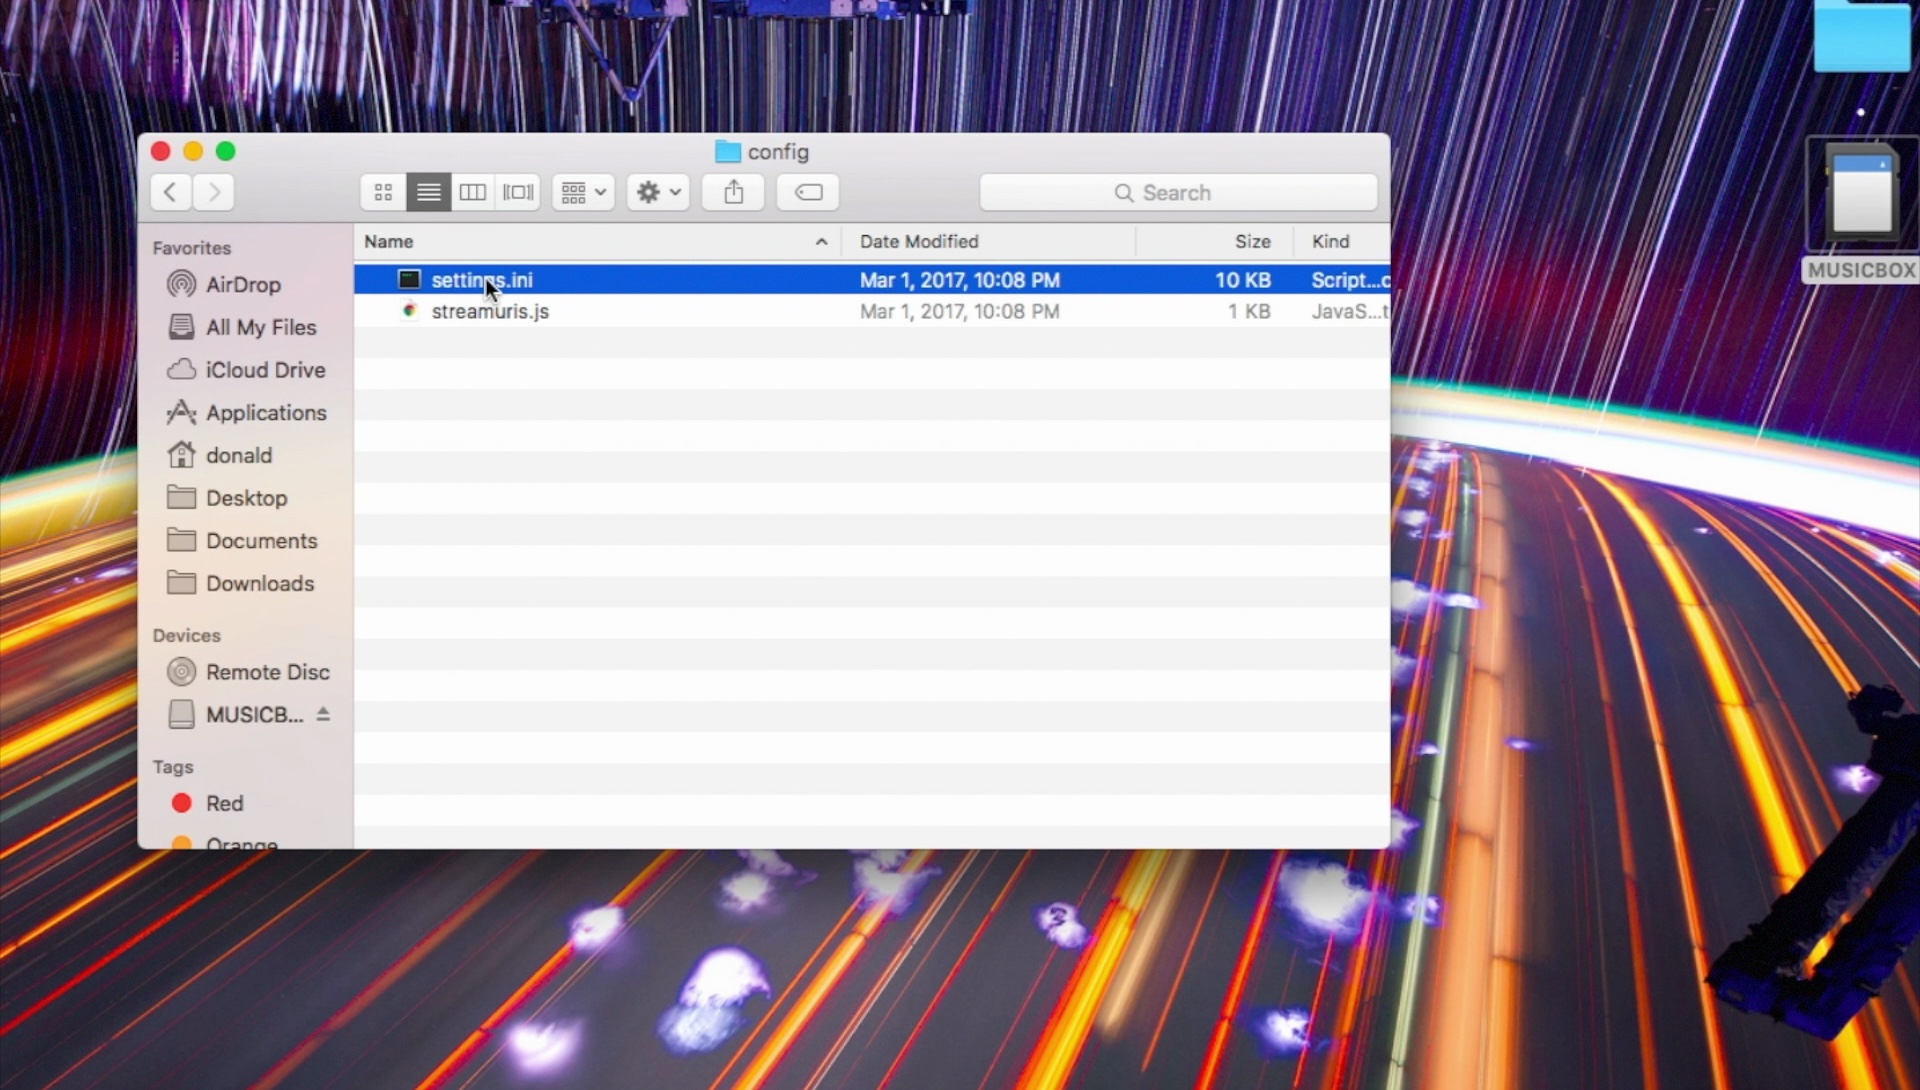Sort files by Name column header

click(389, 242)
